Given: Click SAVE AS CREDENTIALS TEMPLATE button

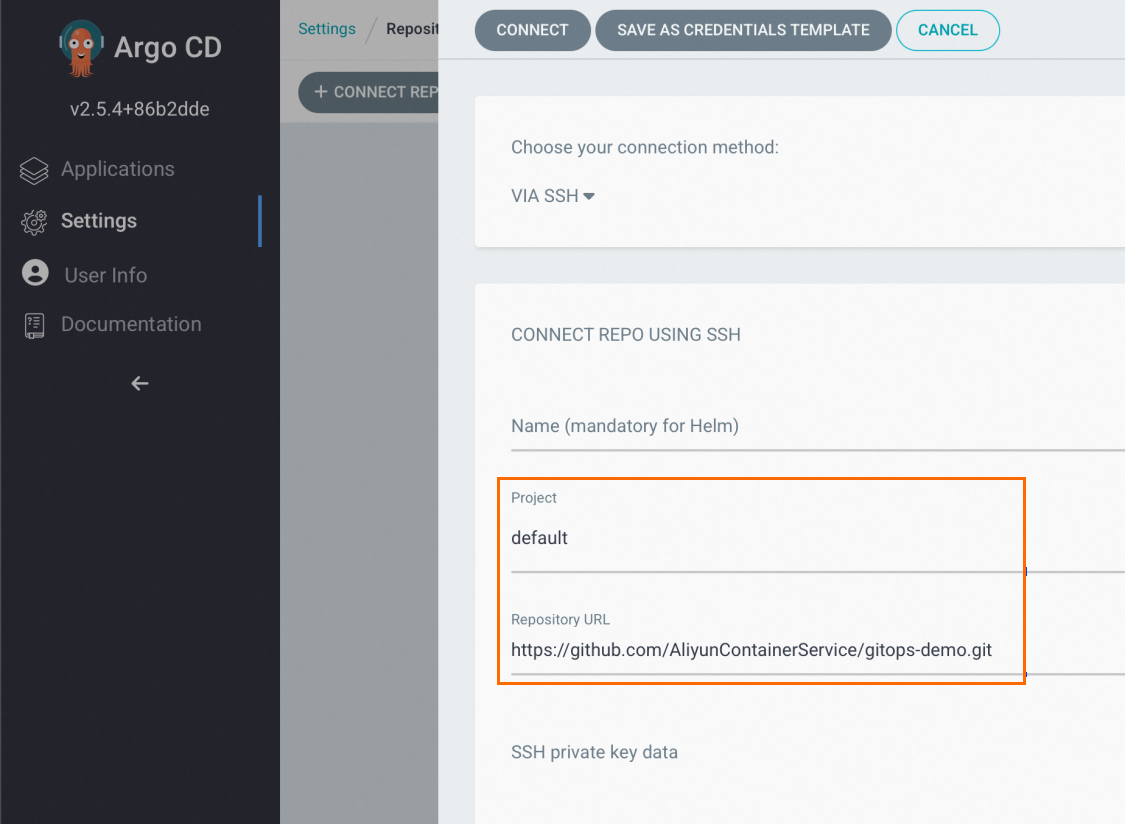Looking at the screenshot, I should click(743, 30).
